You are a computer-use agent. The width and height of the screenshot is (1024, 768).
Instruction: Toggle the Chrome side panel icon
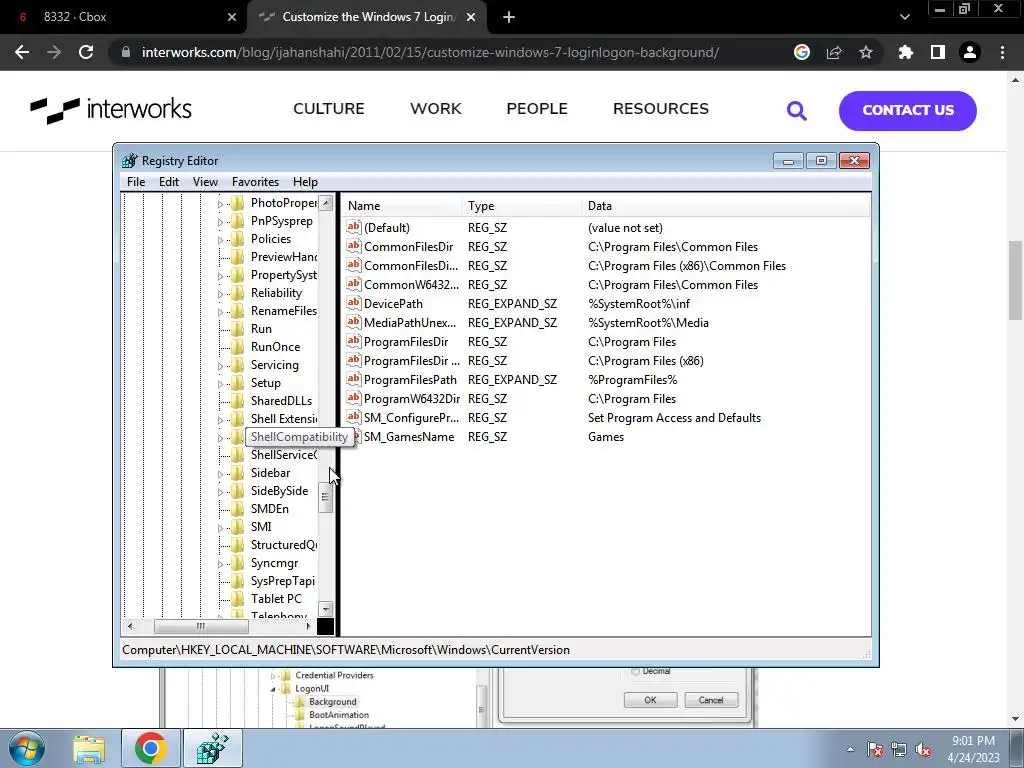pos(938,52)
